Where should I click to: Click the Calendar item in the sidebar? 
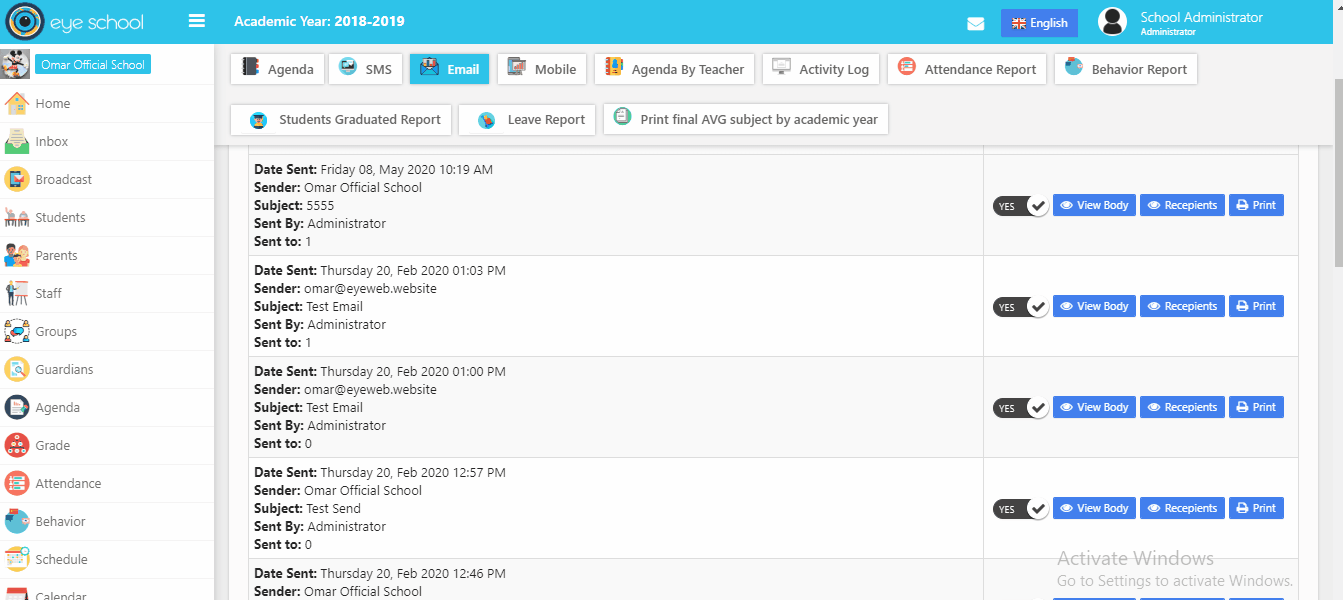click(107, 591)
